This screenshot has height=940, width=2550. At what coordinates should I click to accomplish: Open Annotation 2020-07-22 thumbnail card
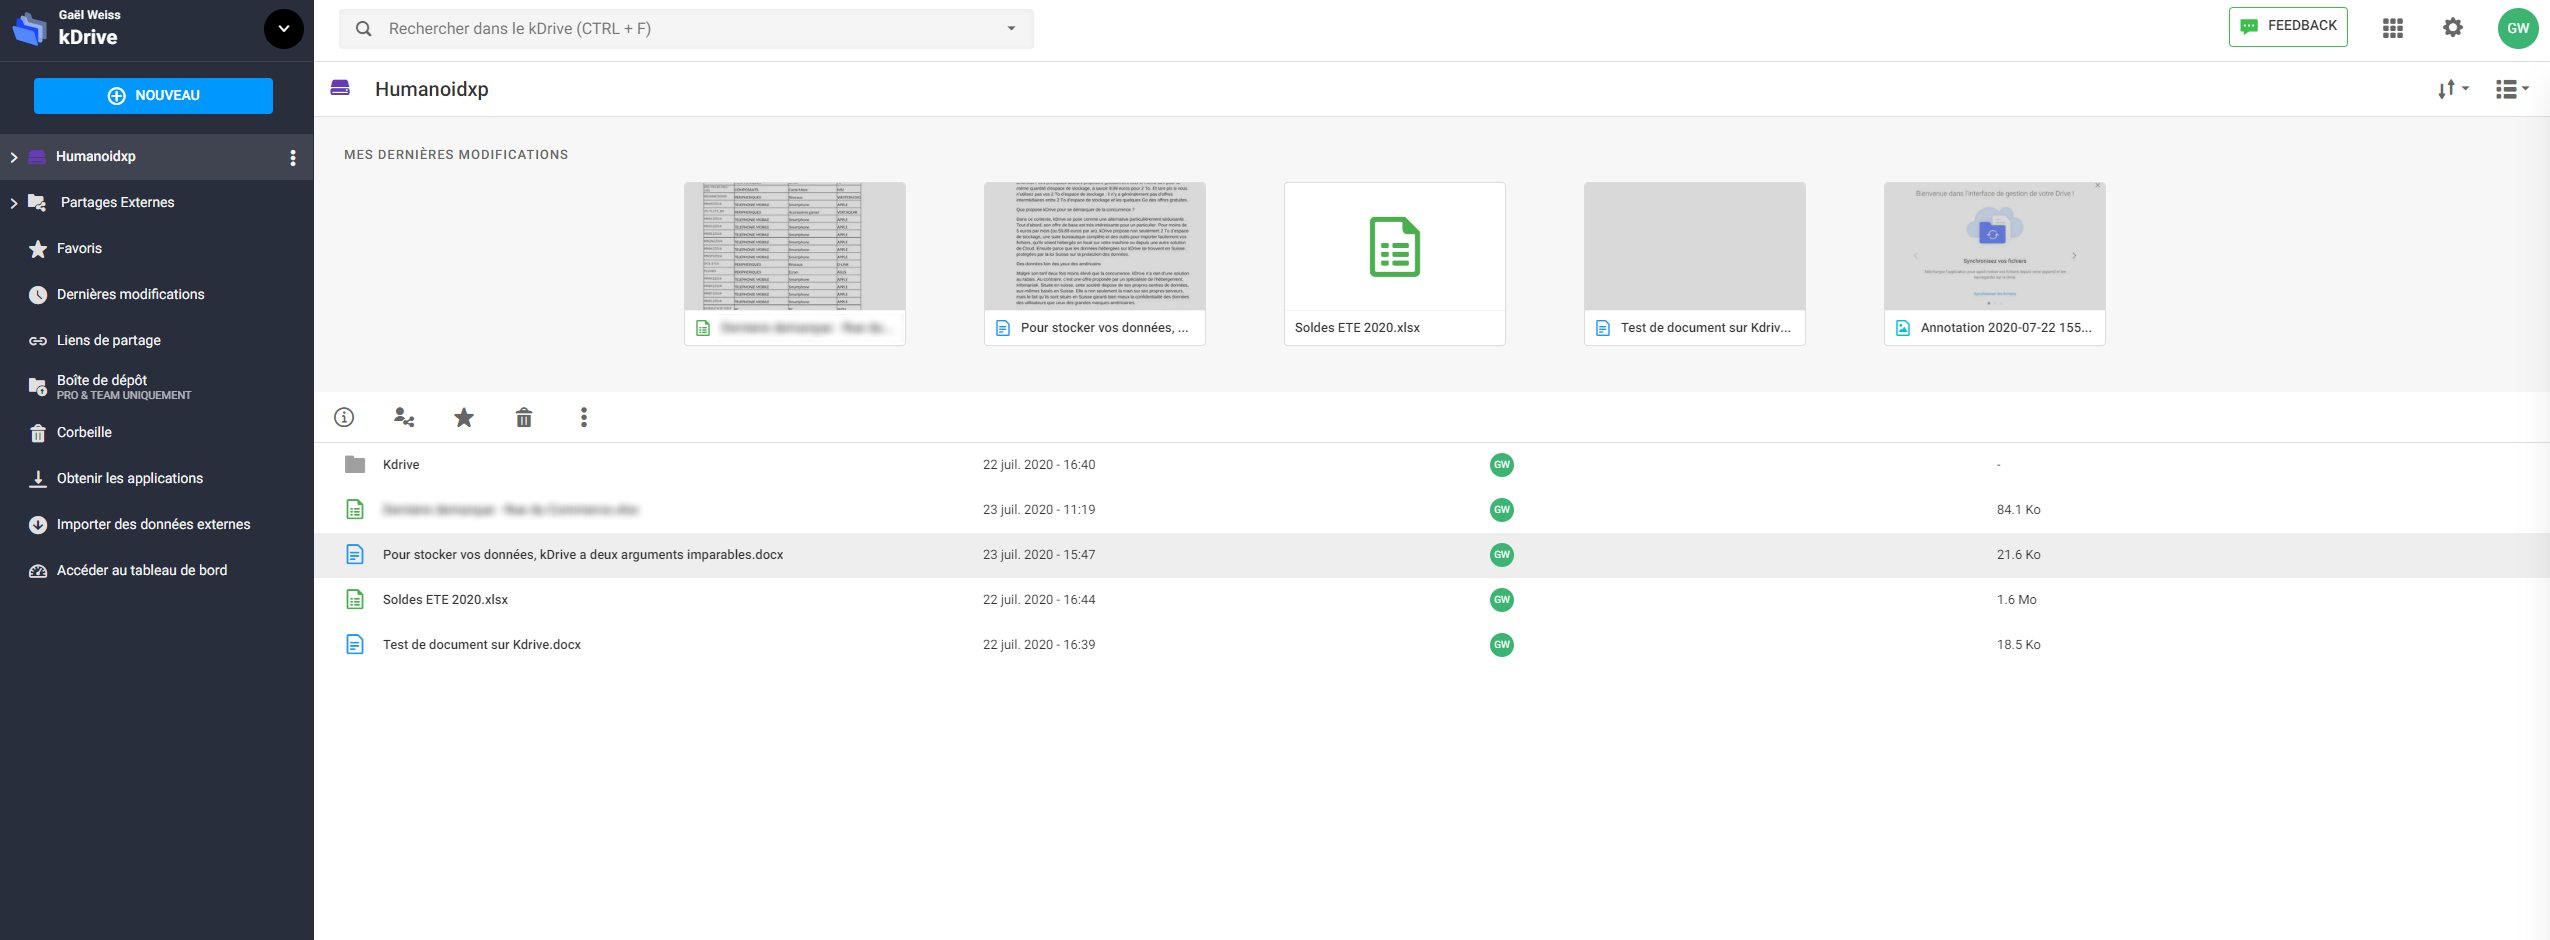point(1995,264)
